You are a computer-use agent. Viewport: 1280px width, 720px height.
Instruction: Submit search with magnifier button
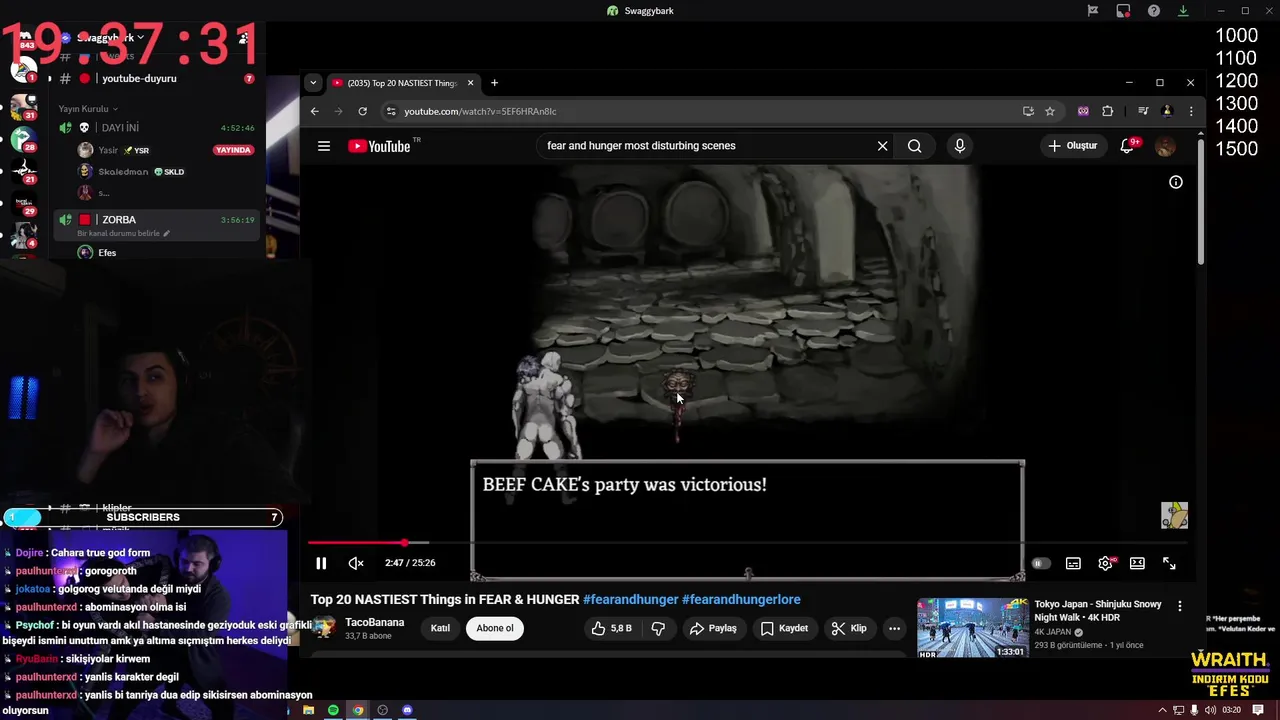[914, 146]
